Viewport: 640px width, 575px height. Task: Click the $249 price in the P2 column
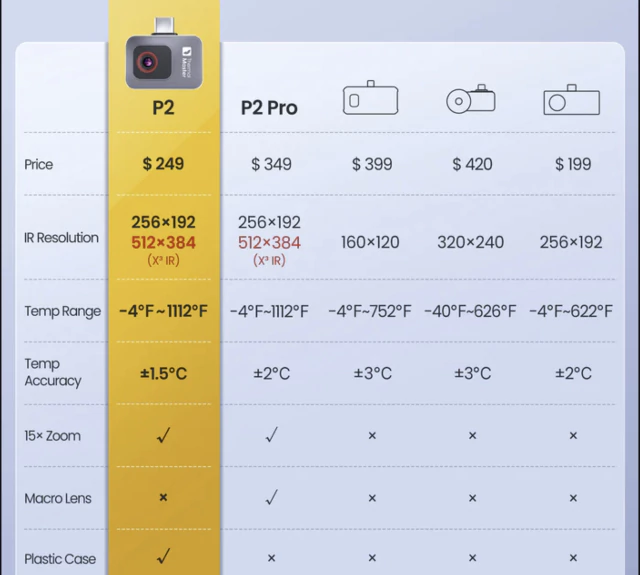(x=163, y=164)
